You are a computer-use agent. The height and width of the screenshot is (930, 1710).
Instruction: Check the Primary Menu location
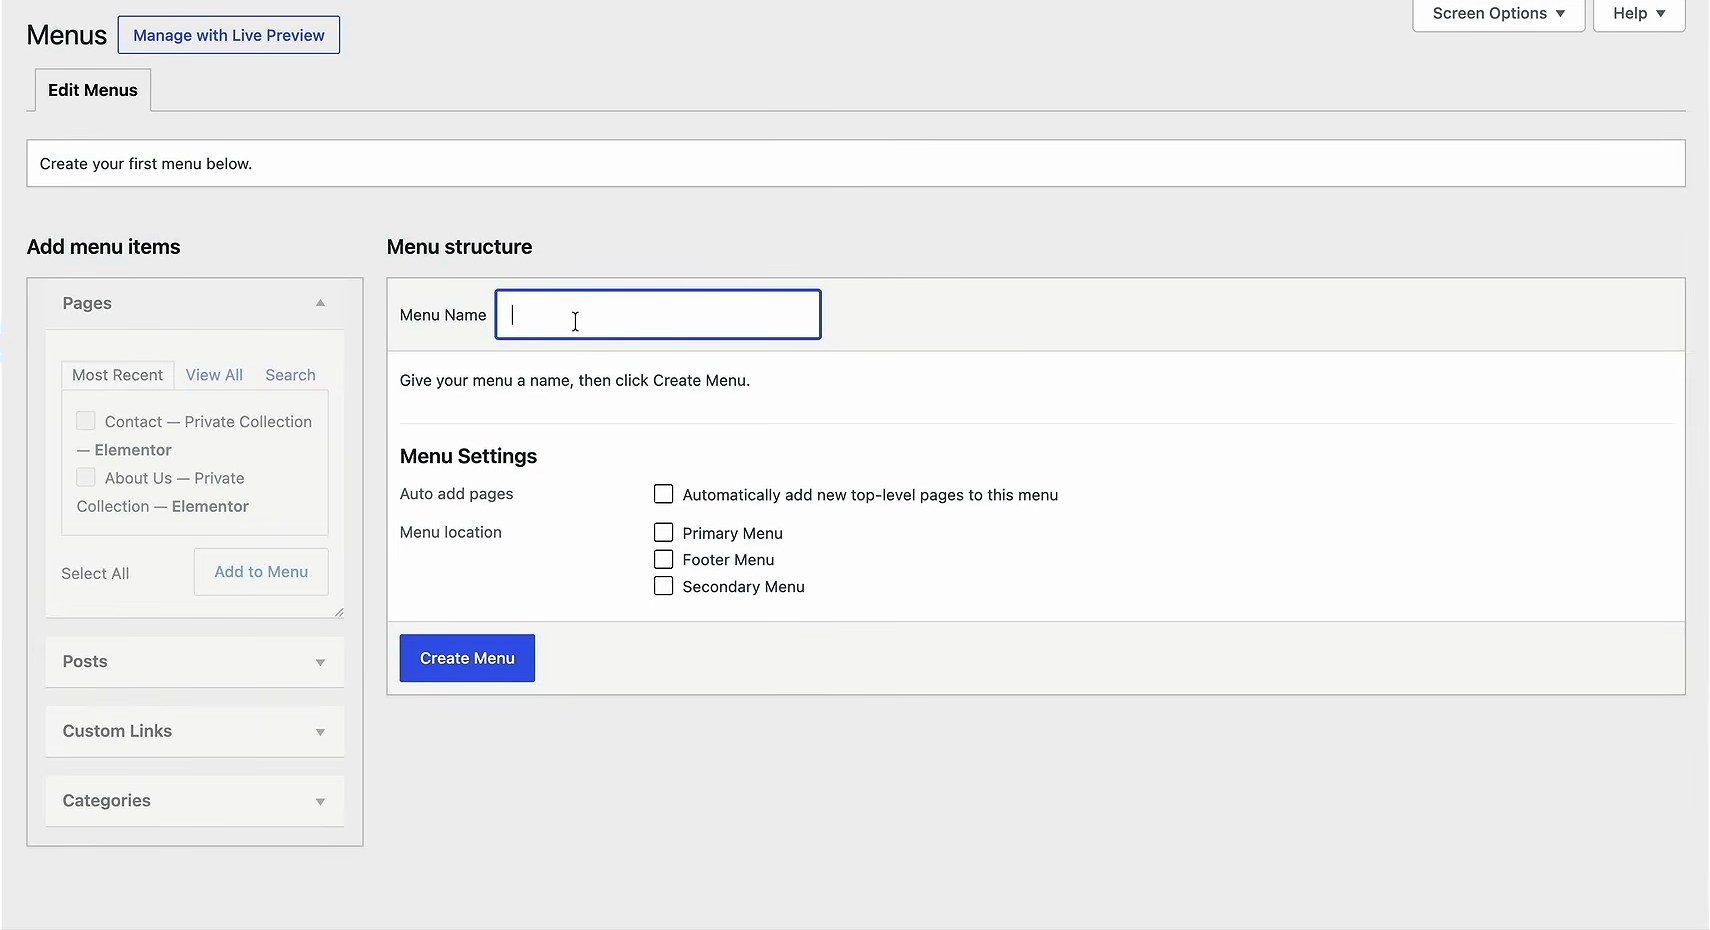[663, 532]
